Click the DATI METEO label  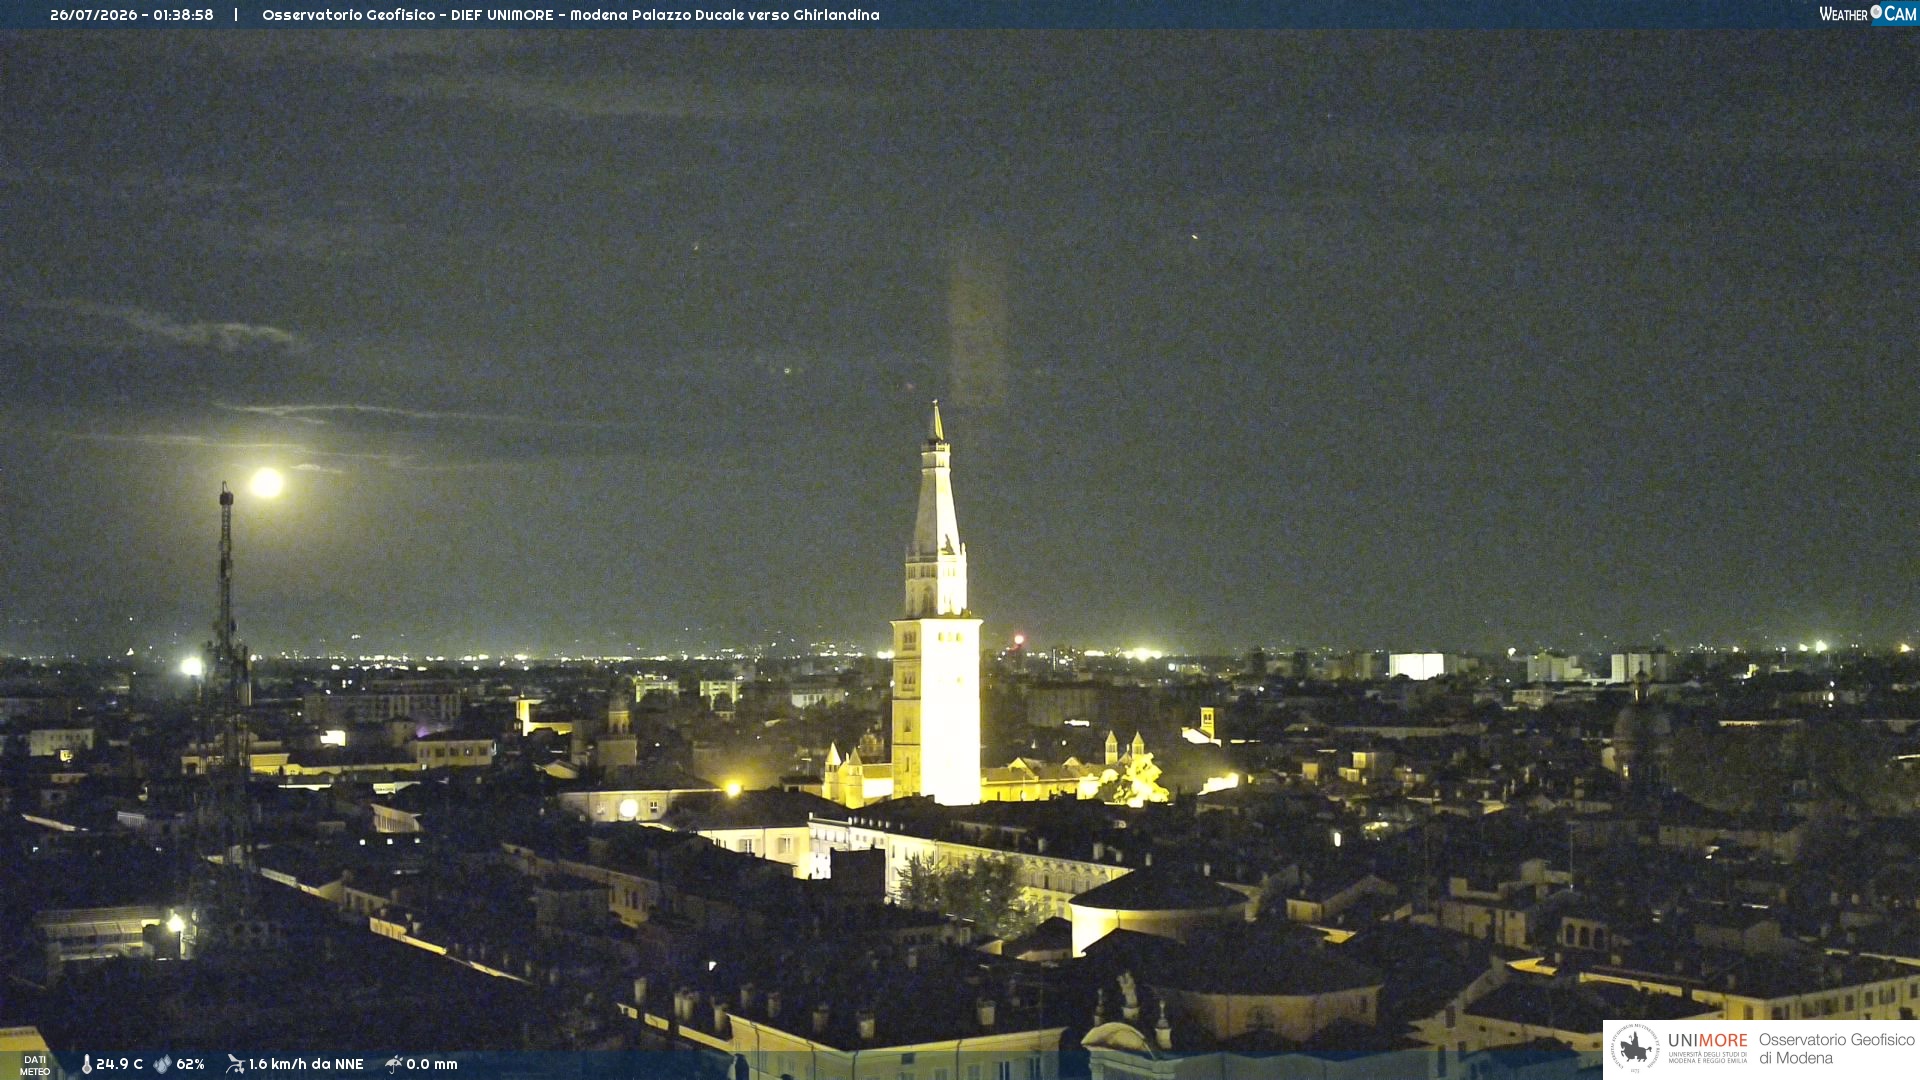click(x=35, y=1065)
